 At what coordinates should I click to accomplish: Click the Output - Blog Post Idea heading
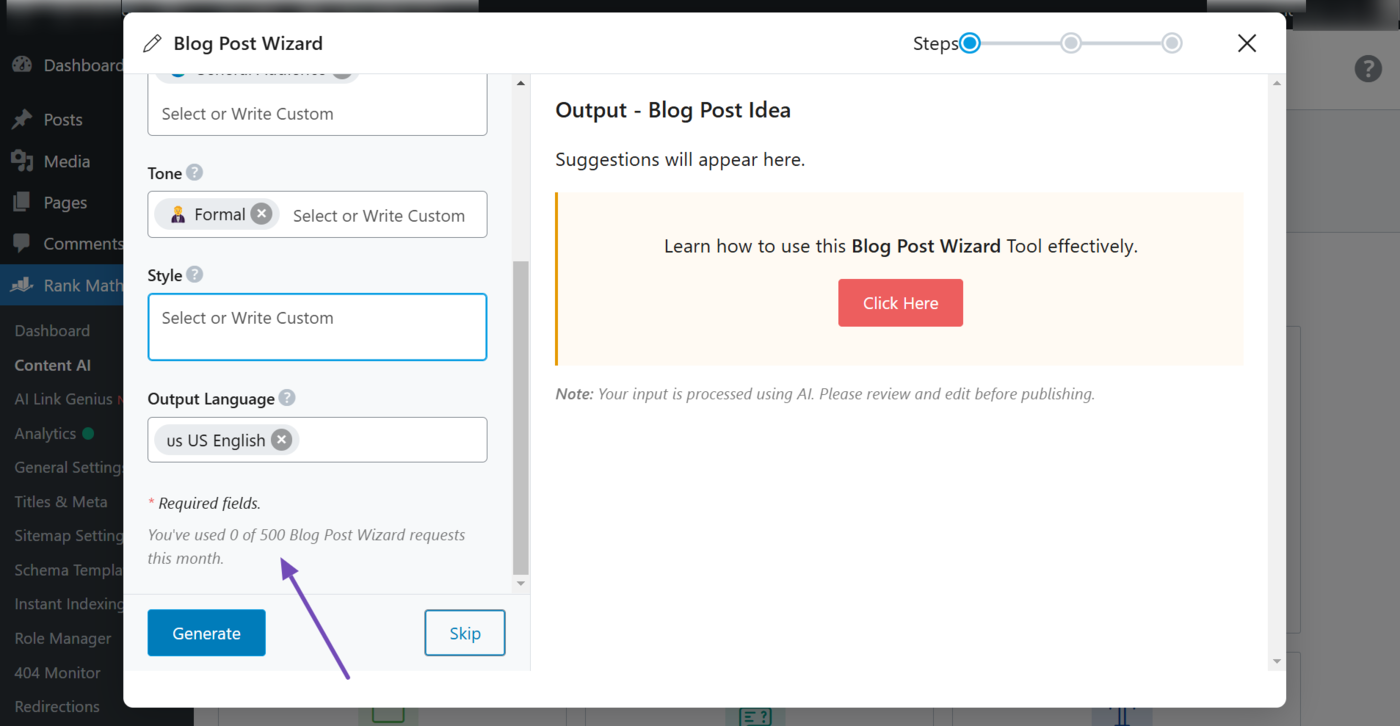(673, 110)
